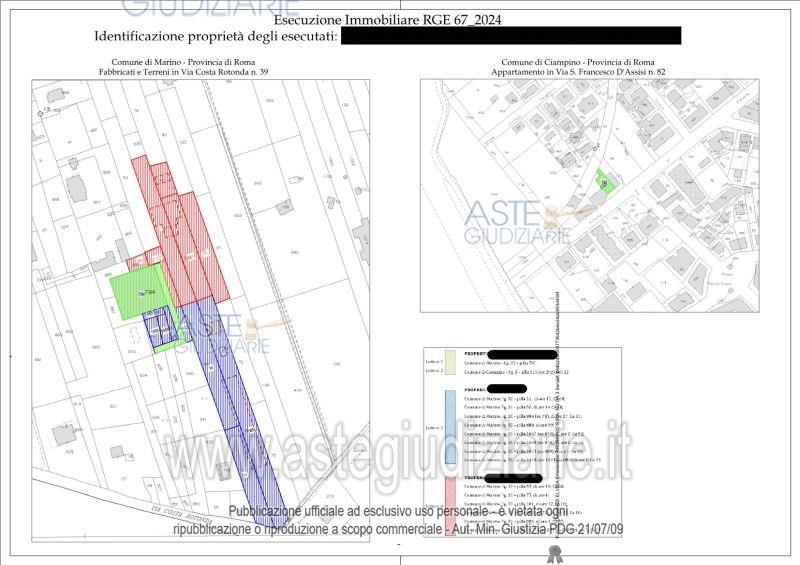800x565 pixels.
Task: Click "Fabbricati e Terreni in Via Costa Rotonda" subtitle
Action: pos(183,72)
